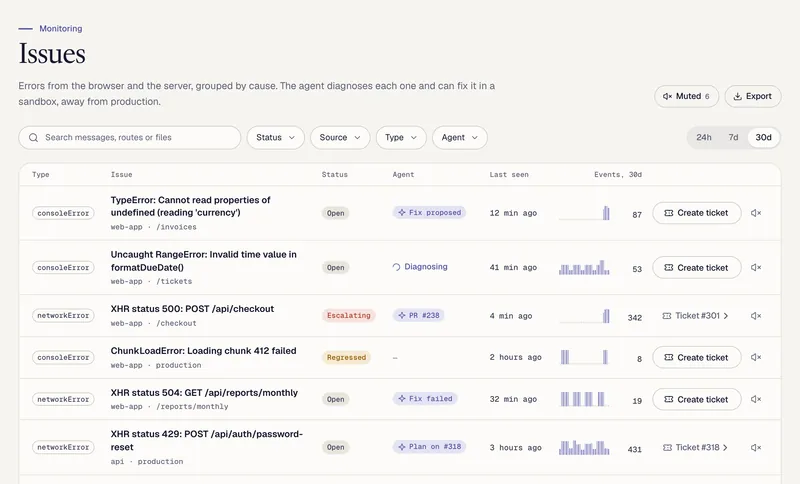Screen dimensions: 800x484
Task: Switch time range to 7d
Action: 733,138
